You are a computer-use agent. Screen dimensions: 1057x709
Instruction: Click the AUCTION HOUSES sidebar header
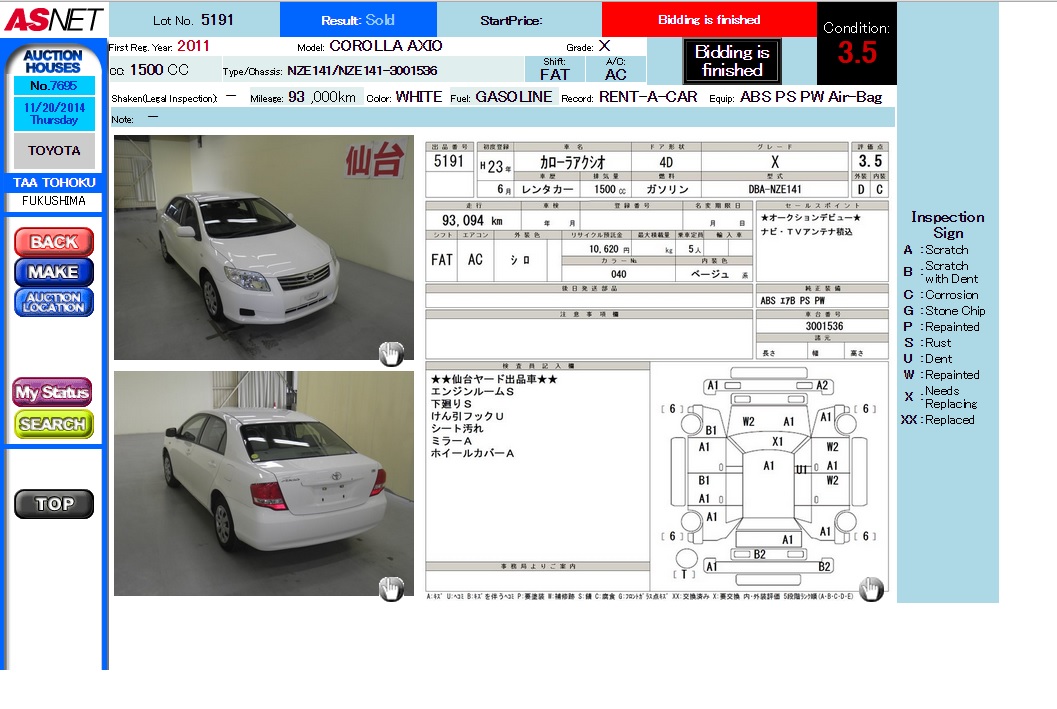pyautogui.click(x=53, y=62)
